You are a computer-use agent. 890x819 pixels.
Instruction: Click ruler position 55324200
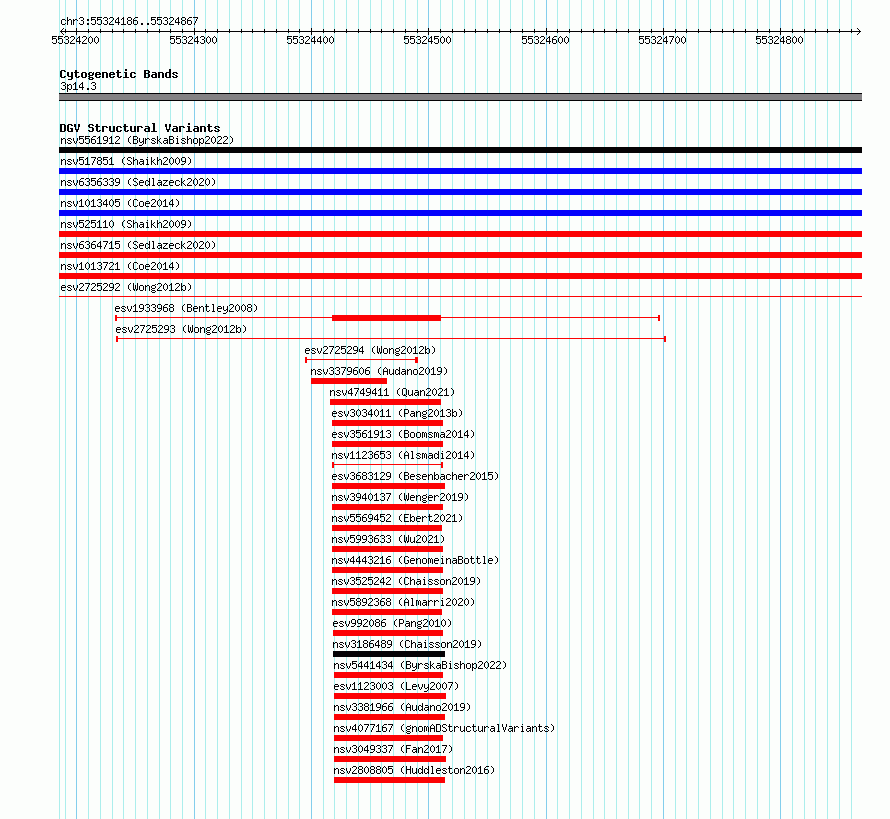click(x=75, y=40)
